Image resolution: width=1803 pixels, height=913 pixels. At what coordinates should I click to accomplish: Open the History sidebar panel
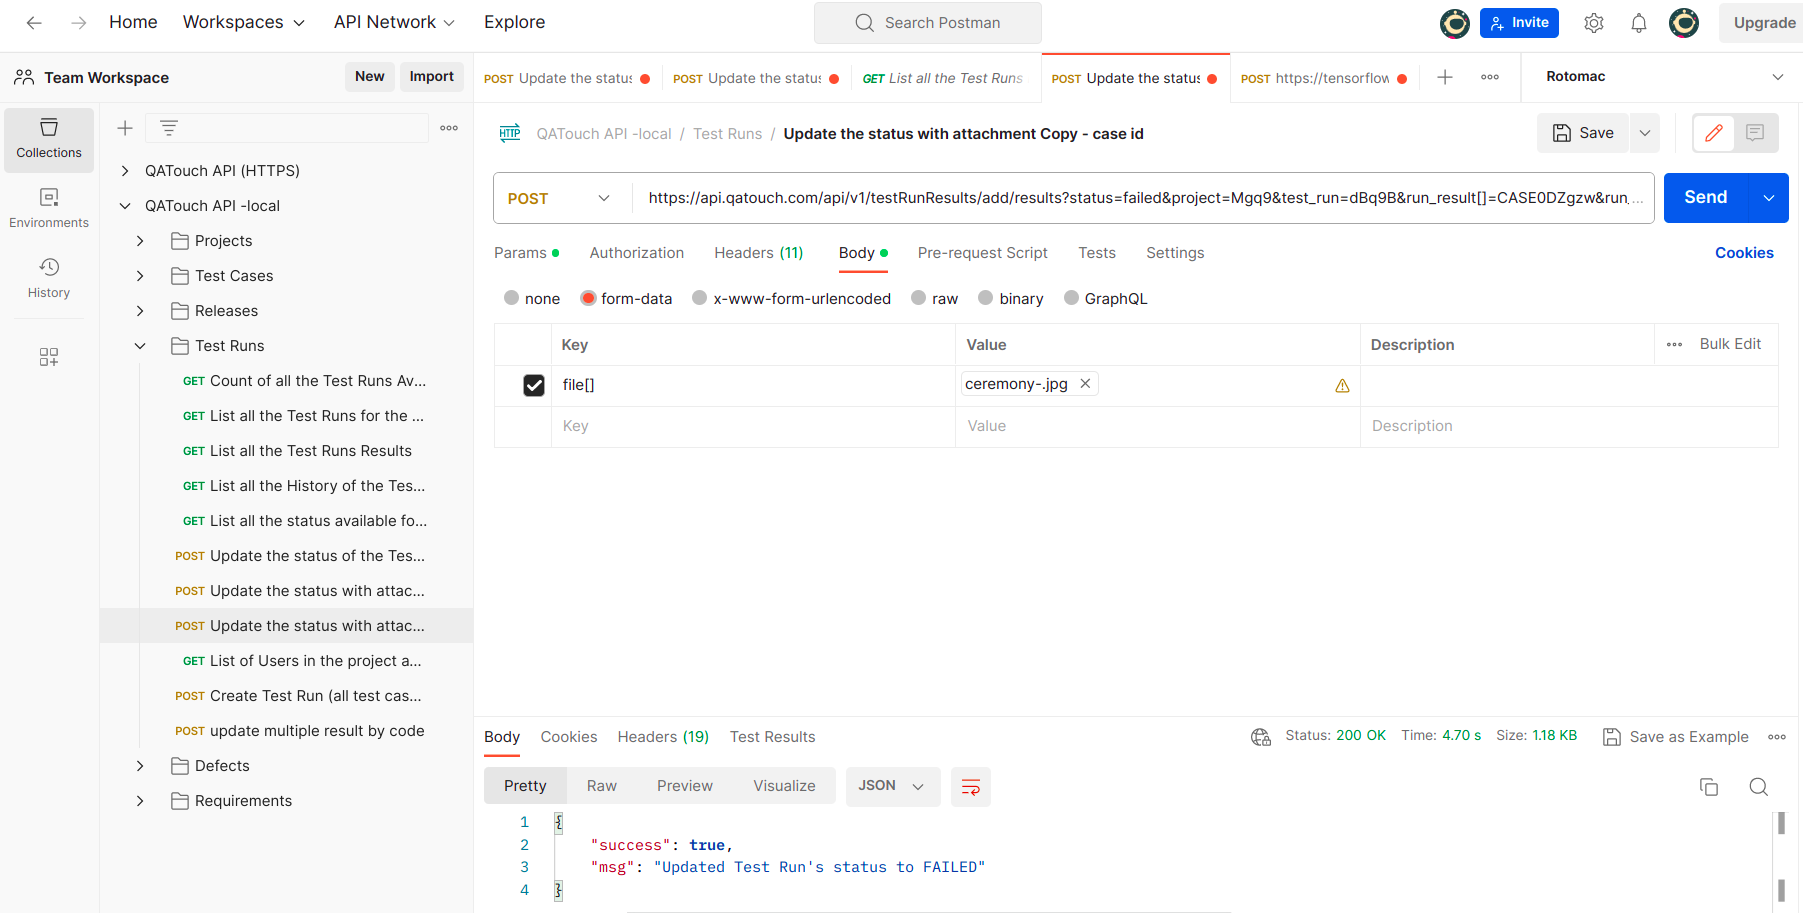(49, 278)
